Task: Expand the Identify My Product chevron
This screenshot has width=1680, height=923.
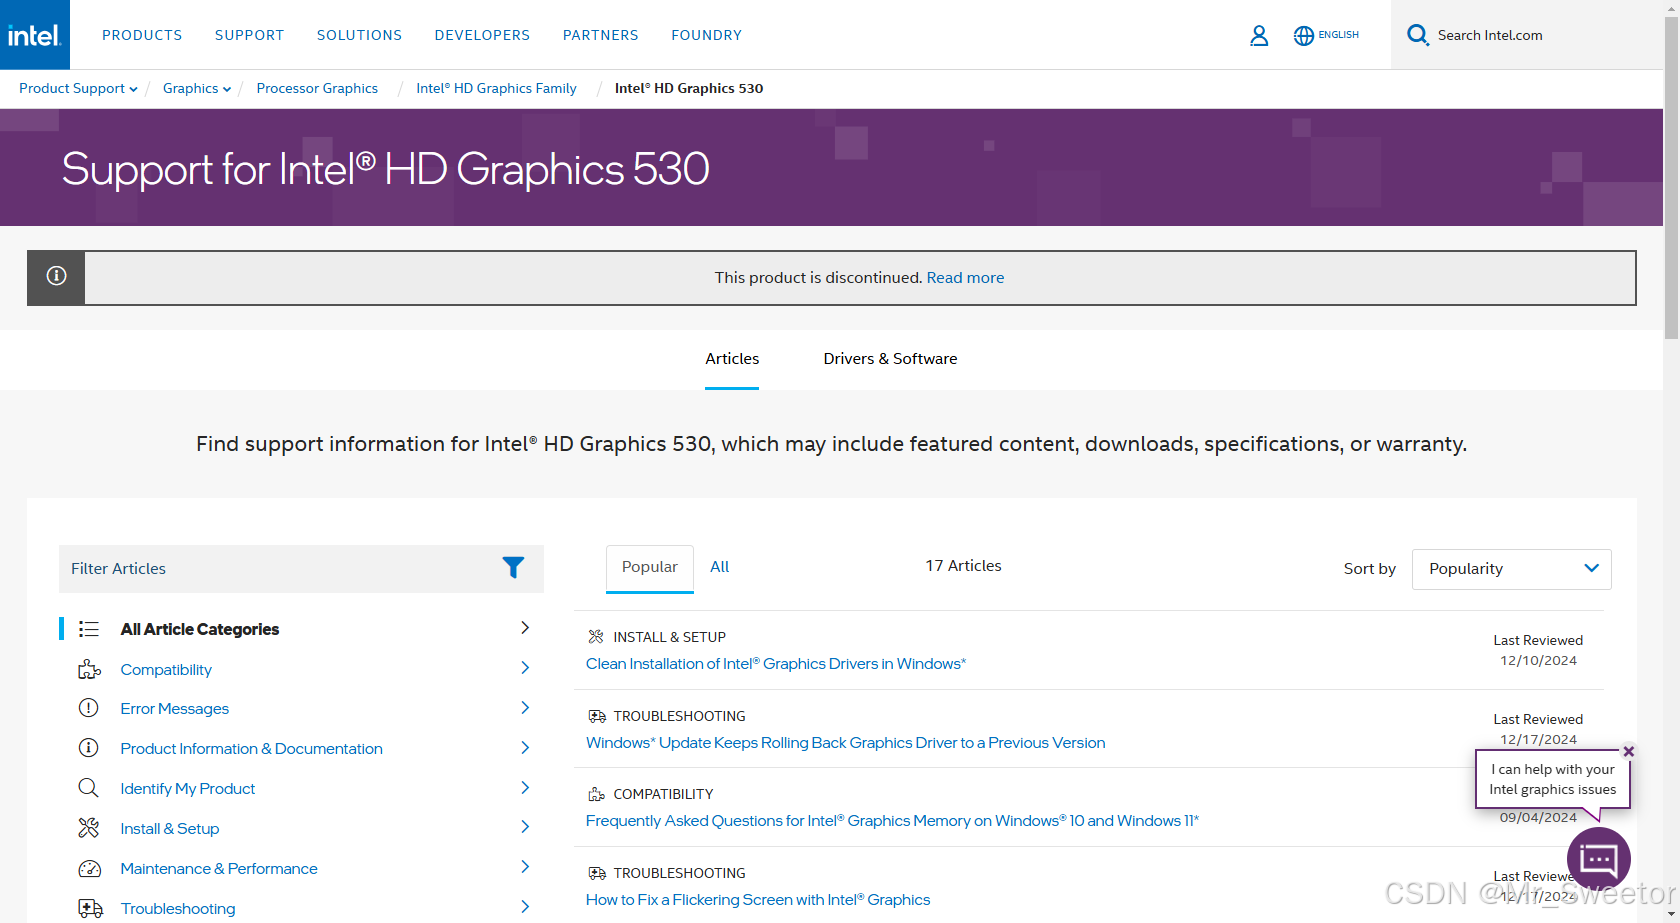Action: coord(525,788)
